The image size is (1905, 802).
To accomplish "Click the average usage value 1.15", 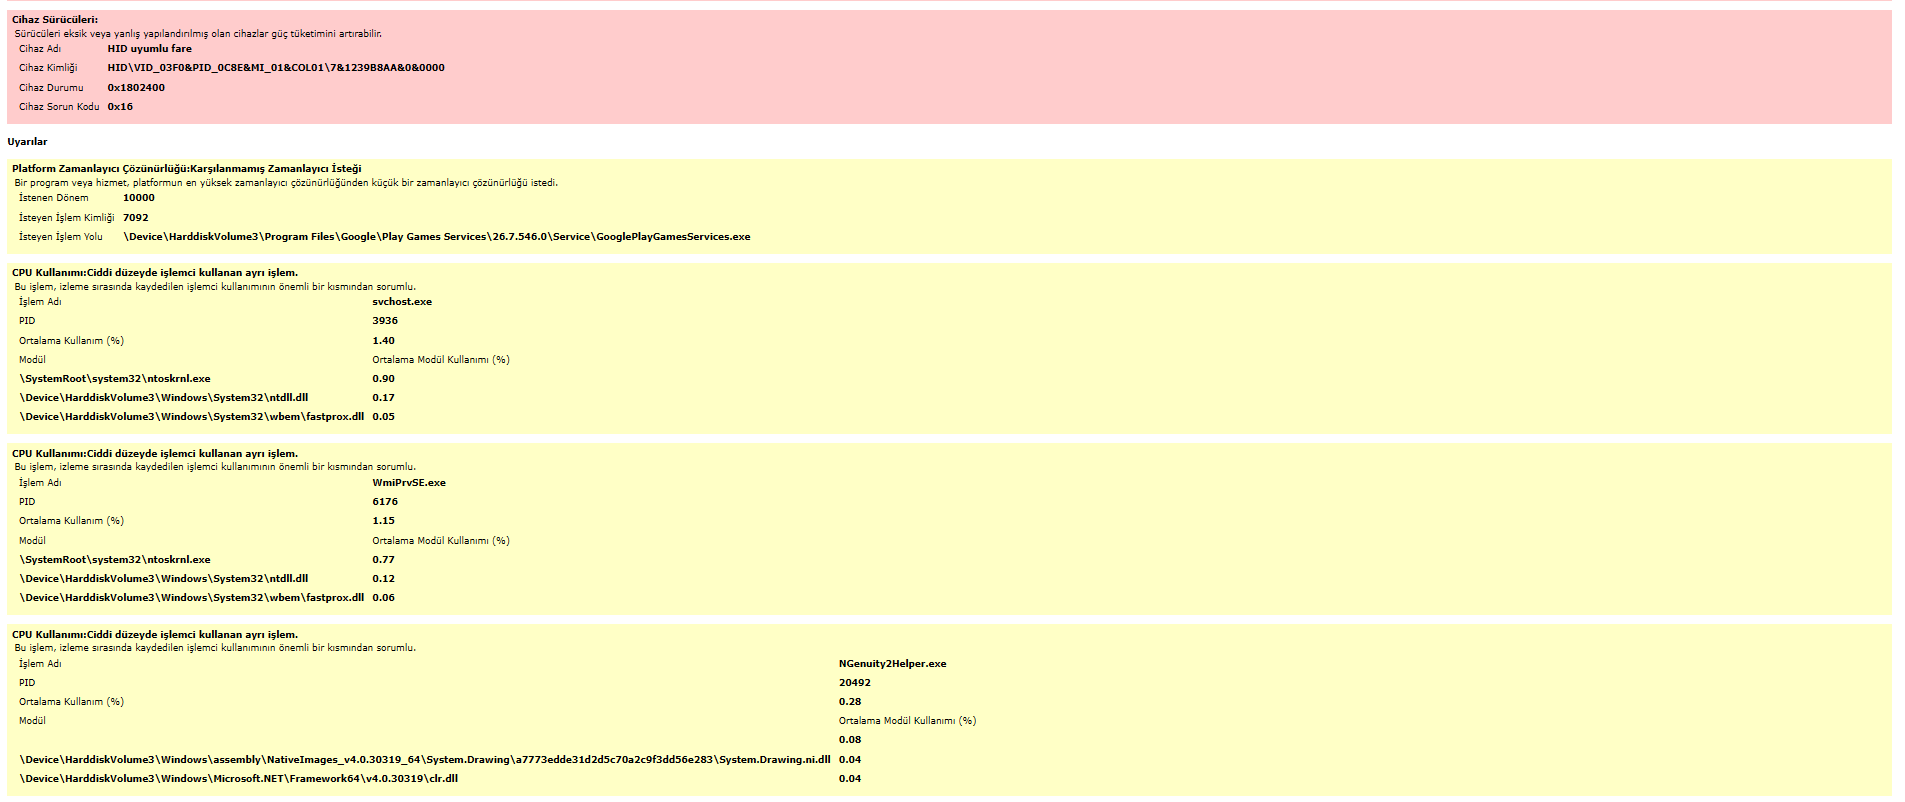I will [x=383, y=521].
